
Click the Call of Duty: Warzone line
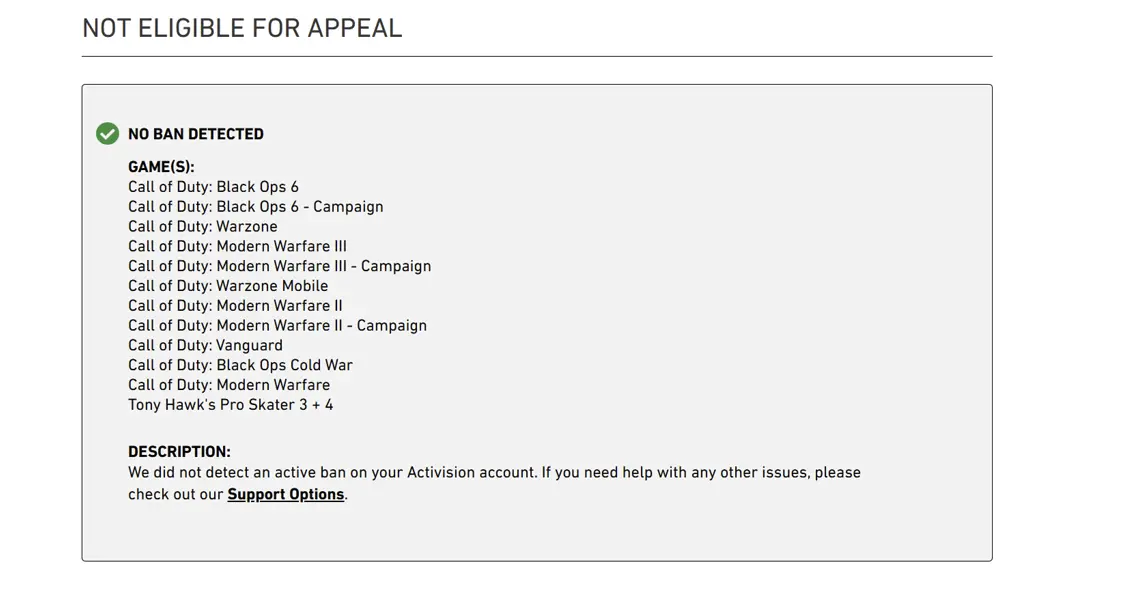point(202,227)
